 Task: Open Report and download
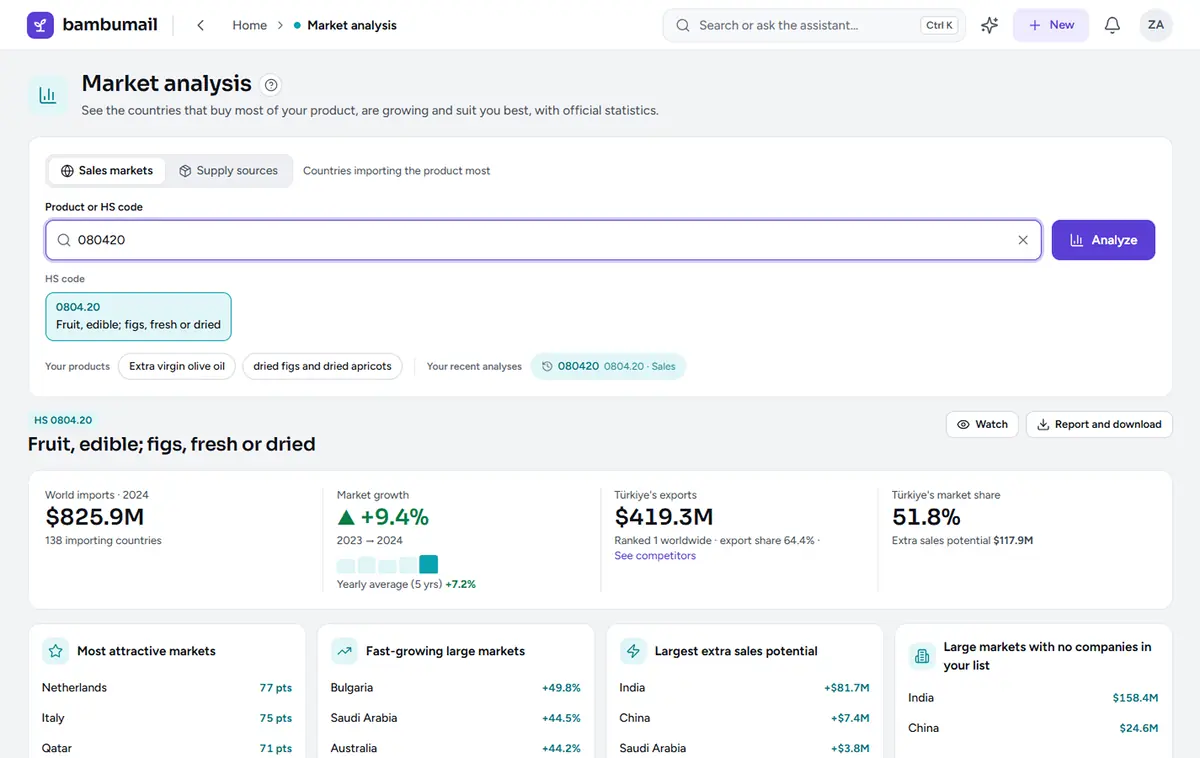click(x=1099, y=424)
